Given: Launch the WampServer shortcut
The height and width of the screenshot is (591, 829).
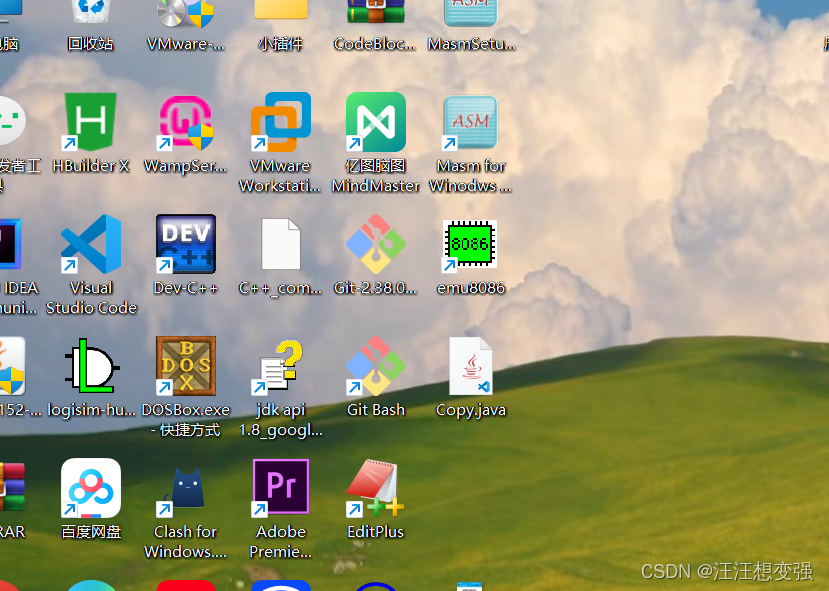Looking at the screenshot, I should (186, 122).
